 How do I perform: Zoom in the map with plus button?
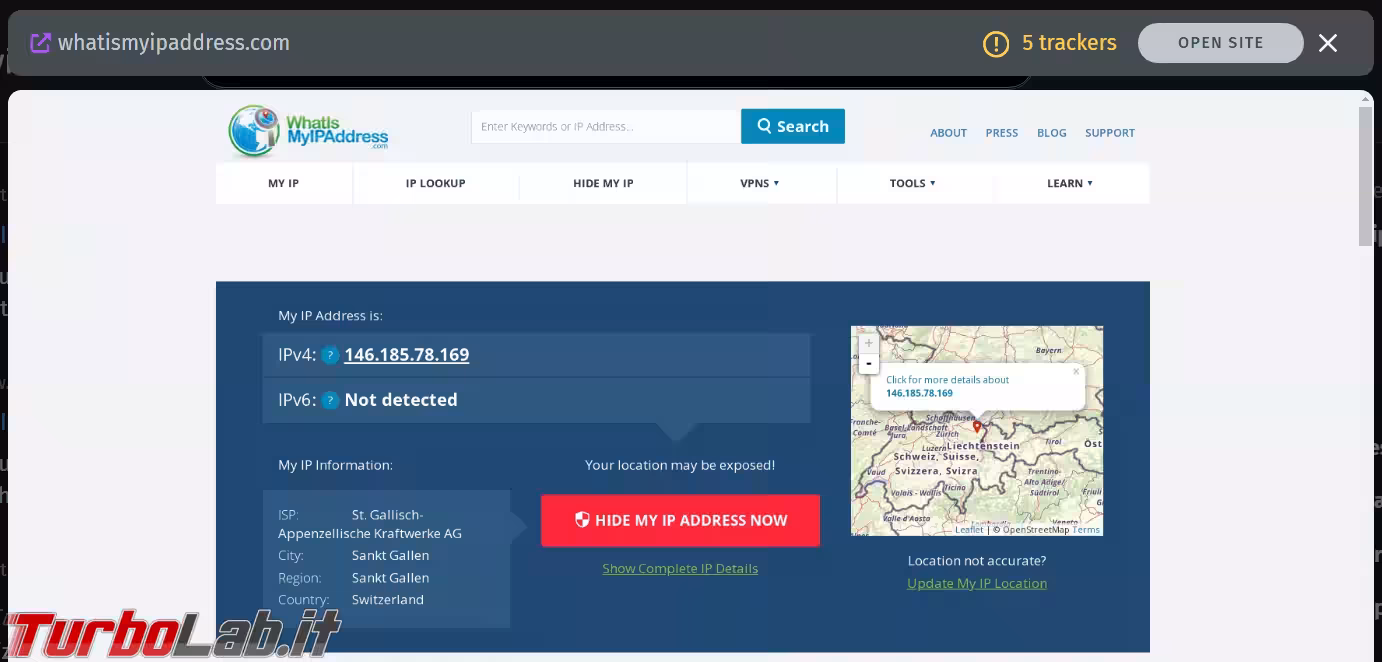tap(868, 343)
